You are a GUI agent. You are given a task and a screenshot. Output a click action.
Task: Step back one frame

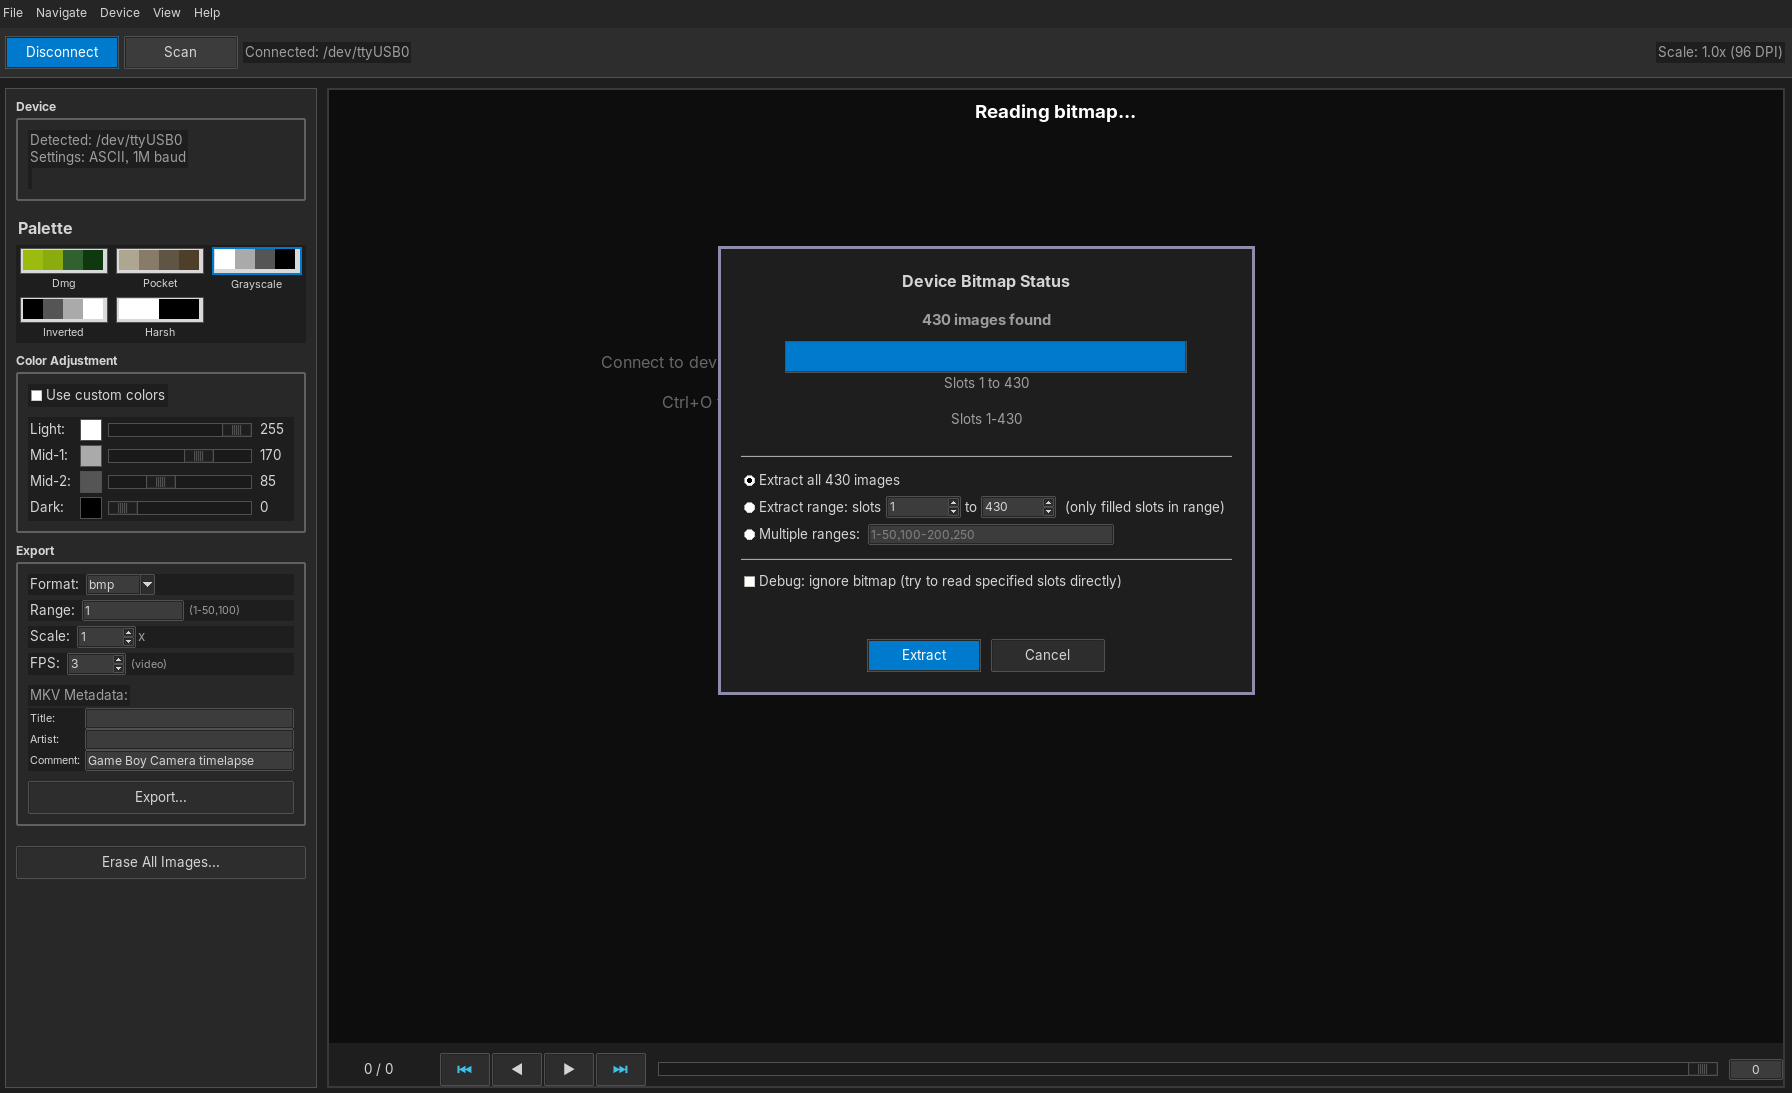[x=517, y=1069]
